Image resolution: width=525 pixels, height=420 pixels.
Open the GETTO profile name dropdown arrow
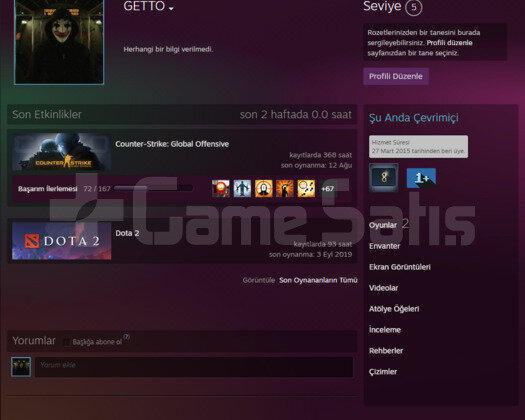tap(171, 8)
